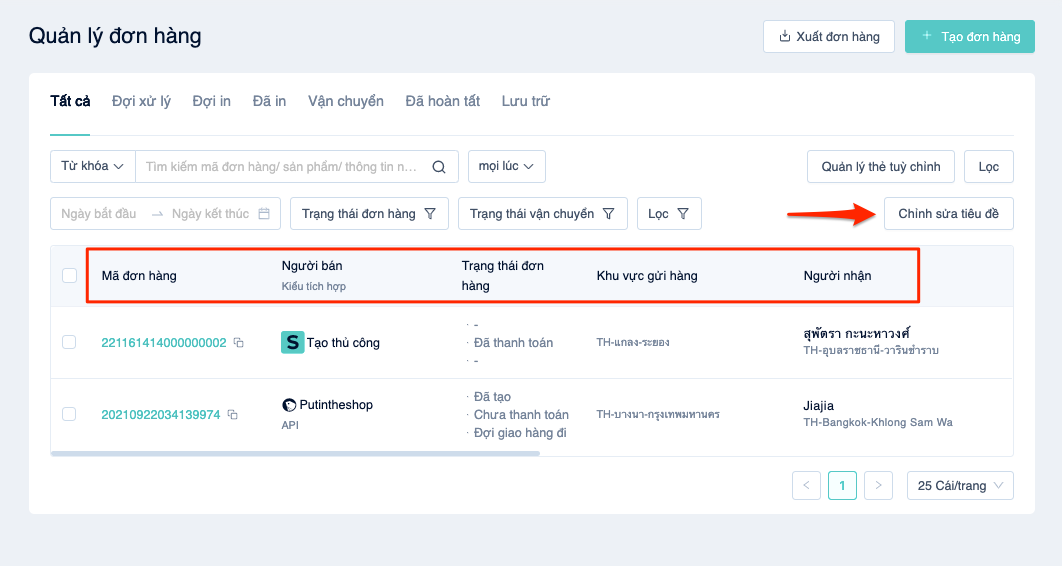Screen dimensions: 1062x566
Task: Switch to the Đã hoàn tất tab
Action: [442, 102]
